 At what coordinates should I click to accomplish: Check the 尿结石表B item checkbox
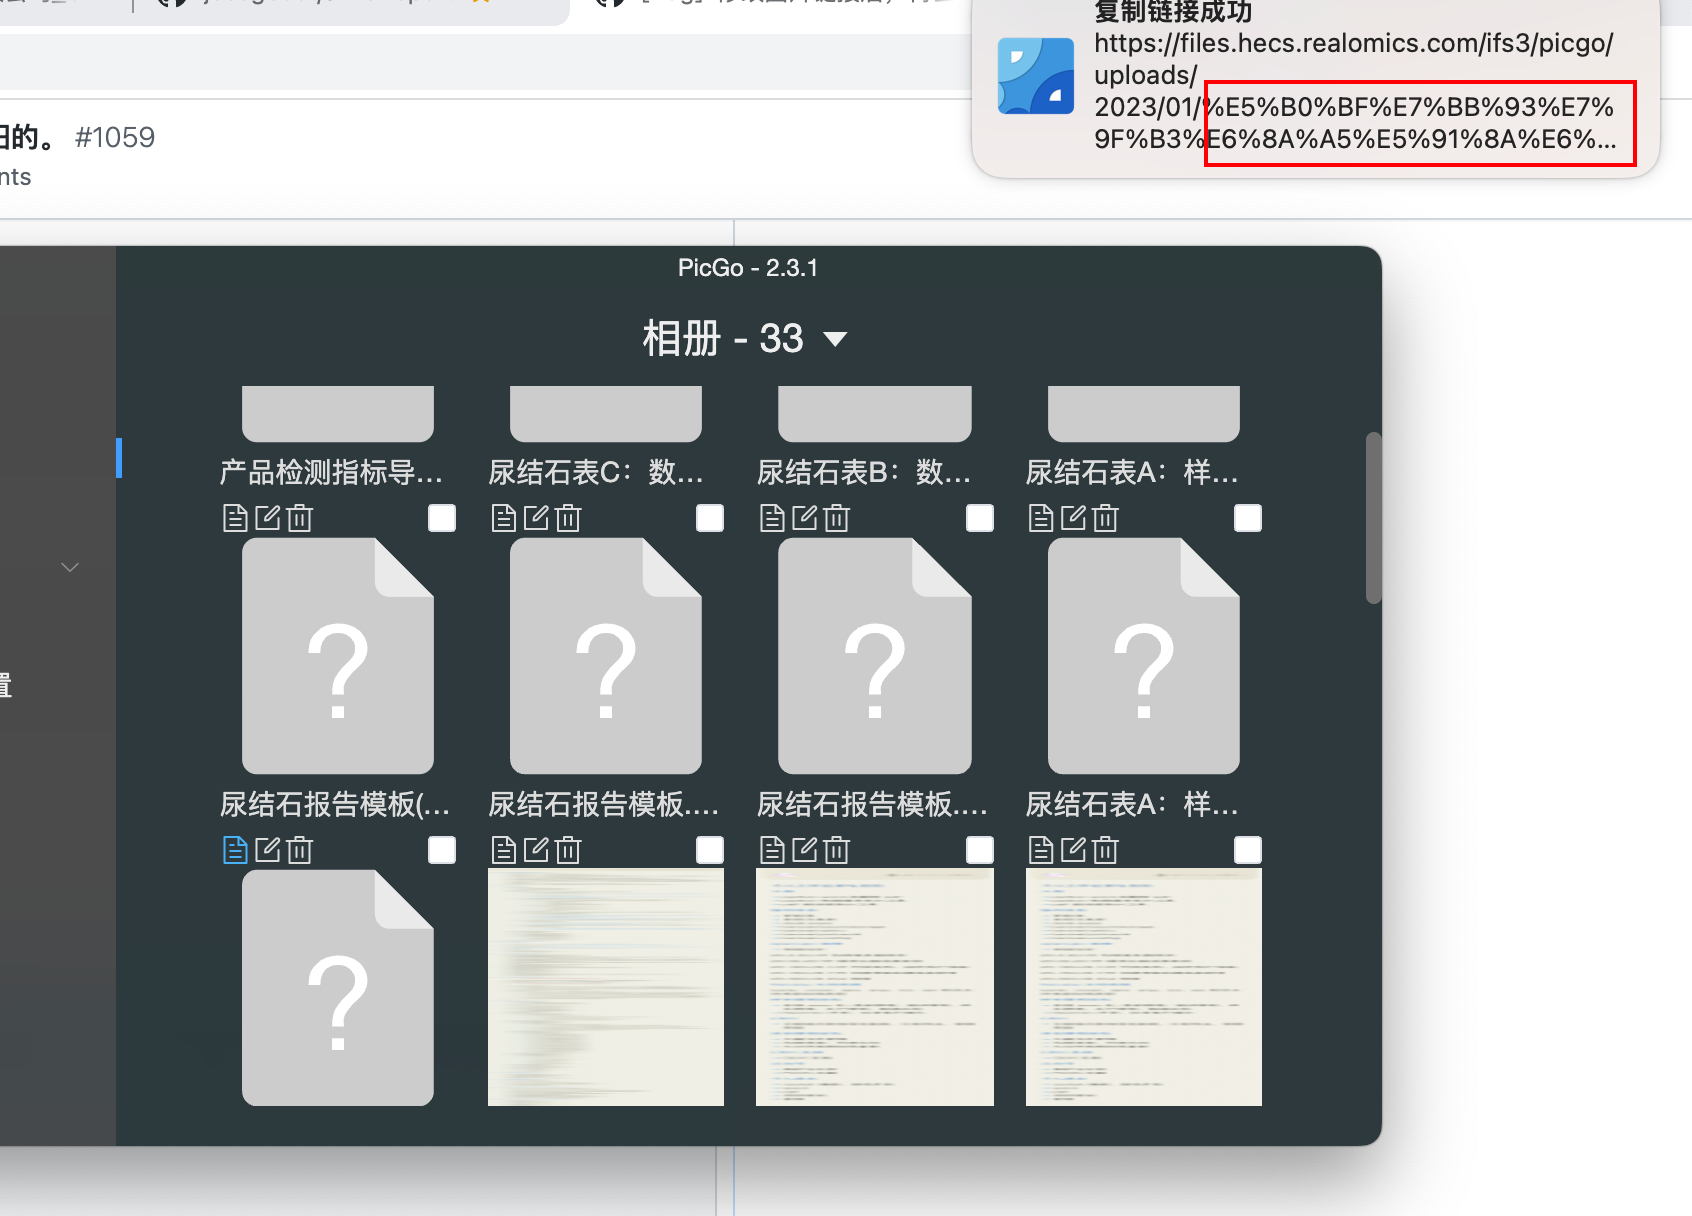coord(980,518)
